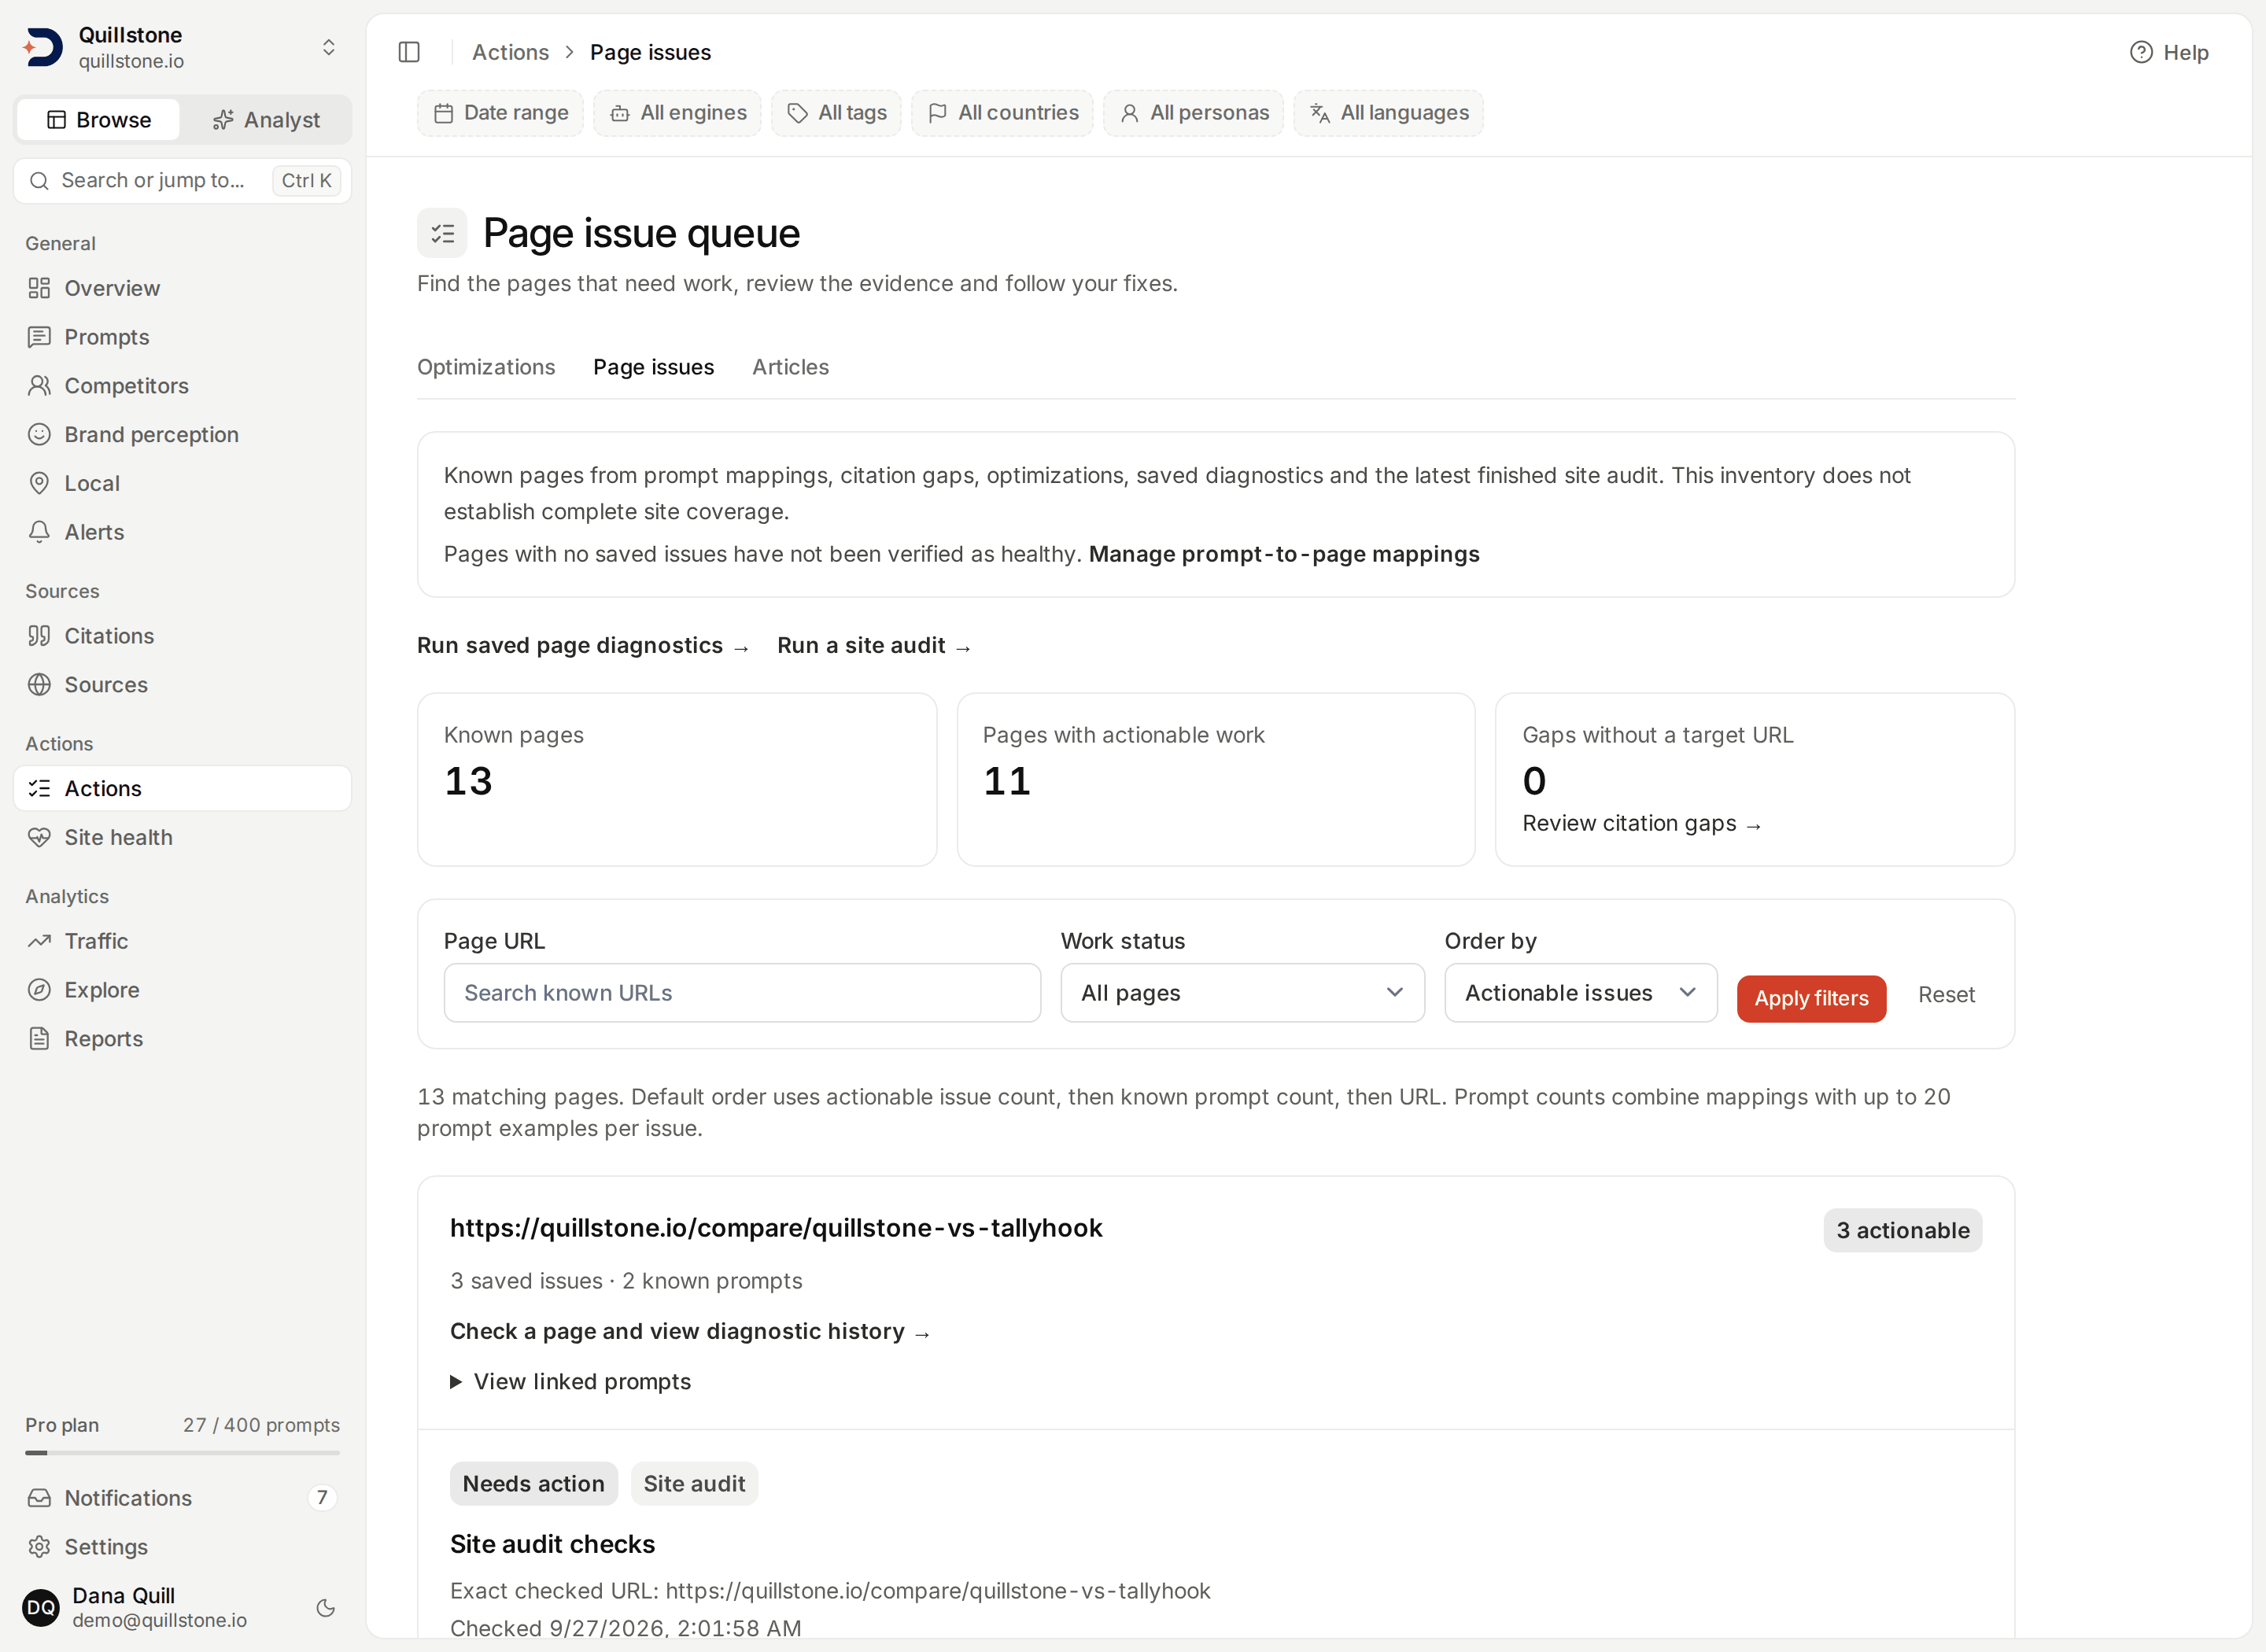The width and height of the screenshot is (2266, 1652).
Task: Open Site health page
Action: coord(182,838)
